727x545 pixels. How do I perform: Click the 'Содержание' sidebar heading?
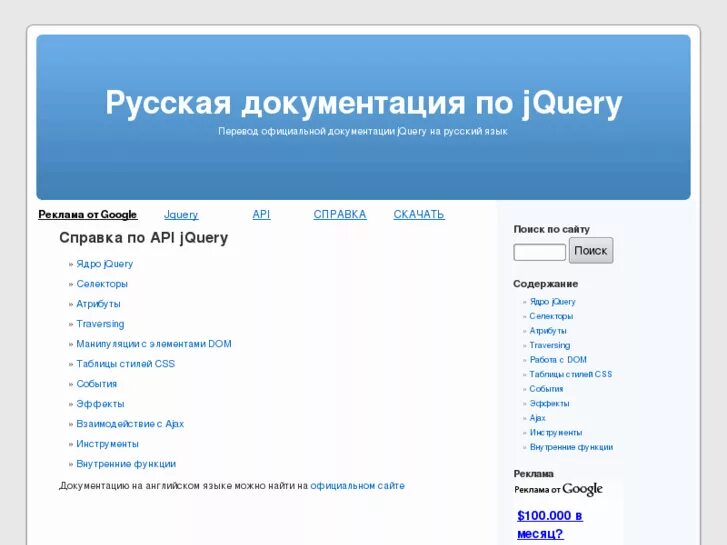tap(546, 283)
